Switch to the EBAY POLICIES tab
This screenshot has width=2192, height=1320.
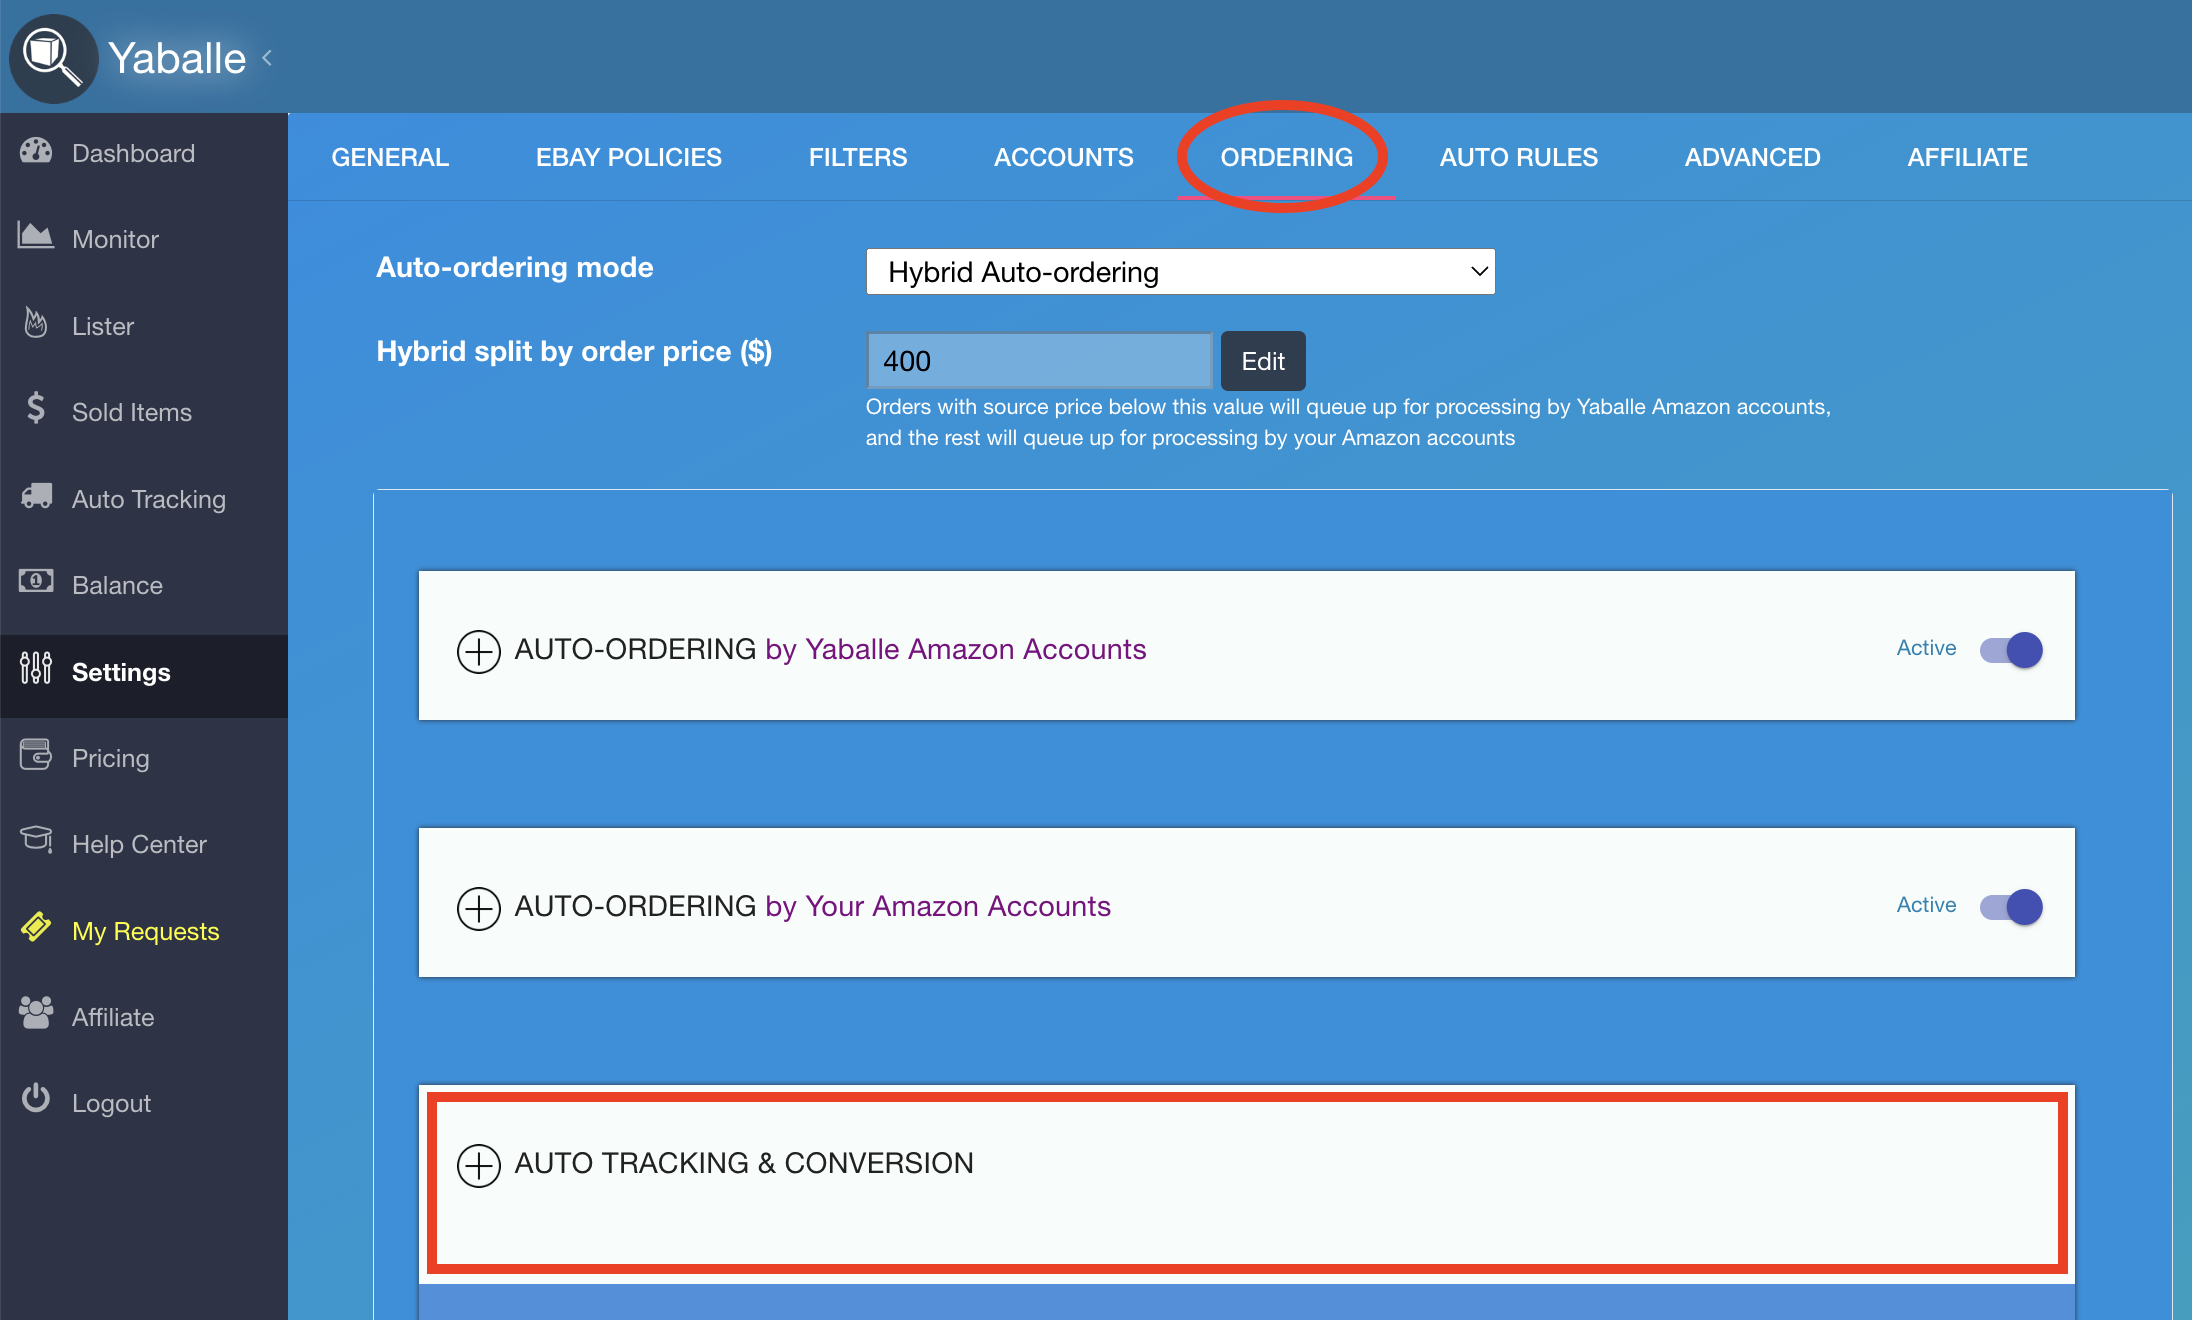(x=629, y=157)
